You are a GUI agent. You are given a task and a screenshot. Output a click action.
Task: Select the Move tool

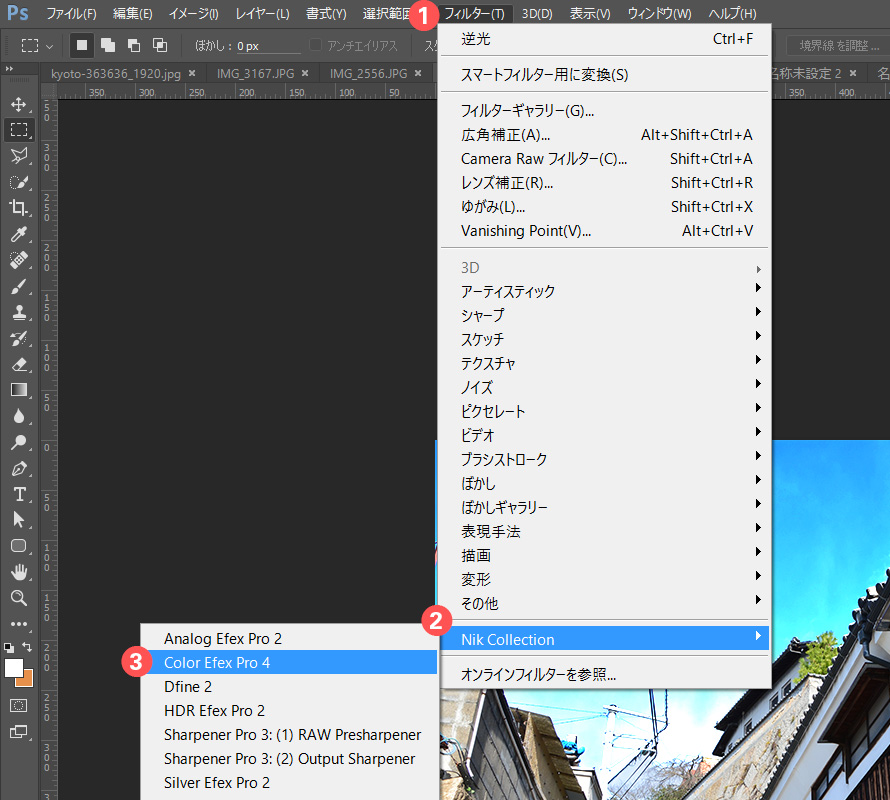(19, 104)
